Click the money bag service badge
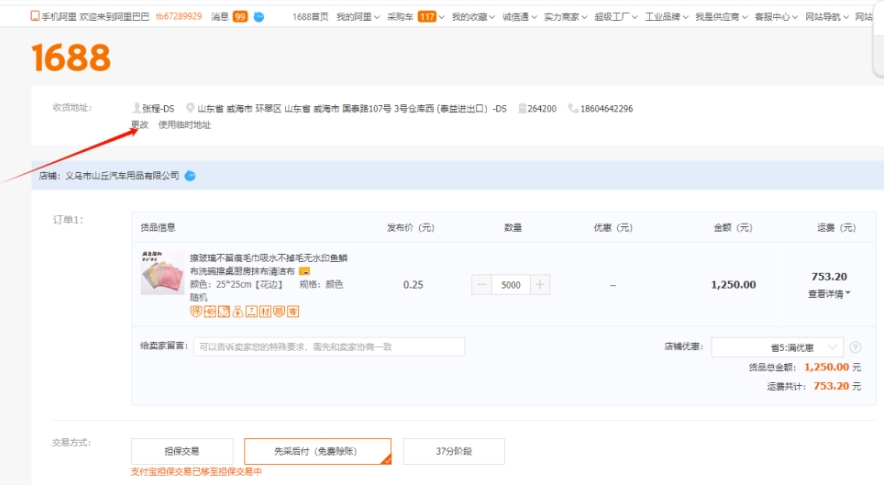The image size is (887, 495). coord(238,311)
